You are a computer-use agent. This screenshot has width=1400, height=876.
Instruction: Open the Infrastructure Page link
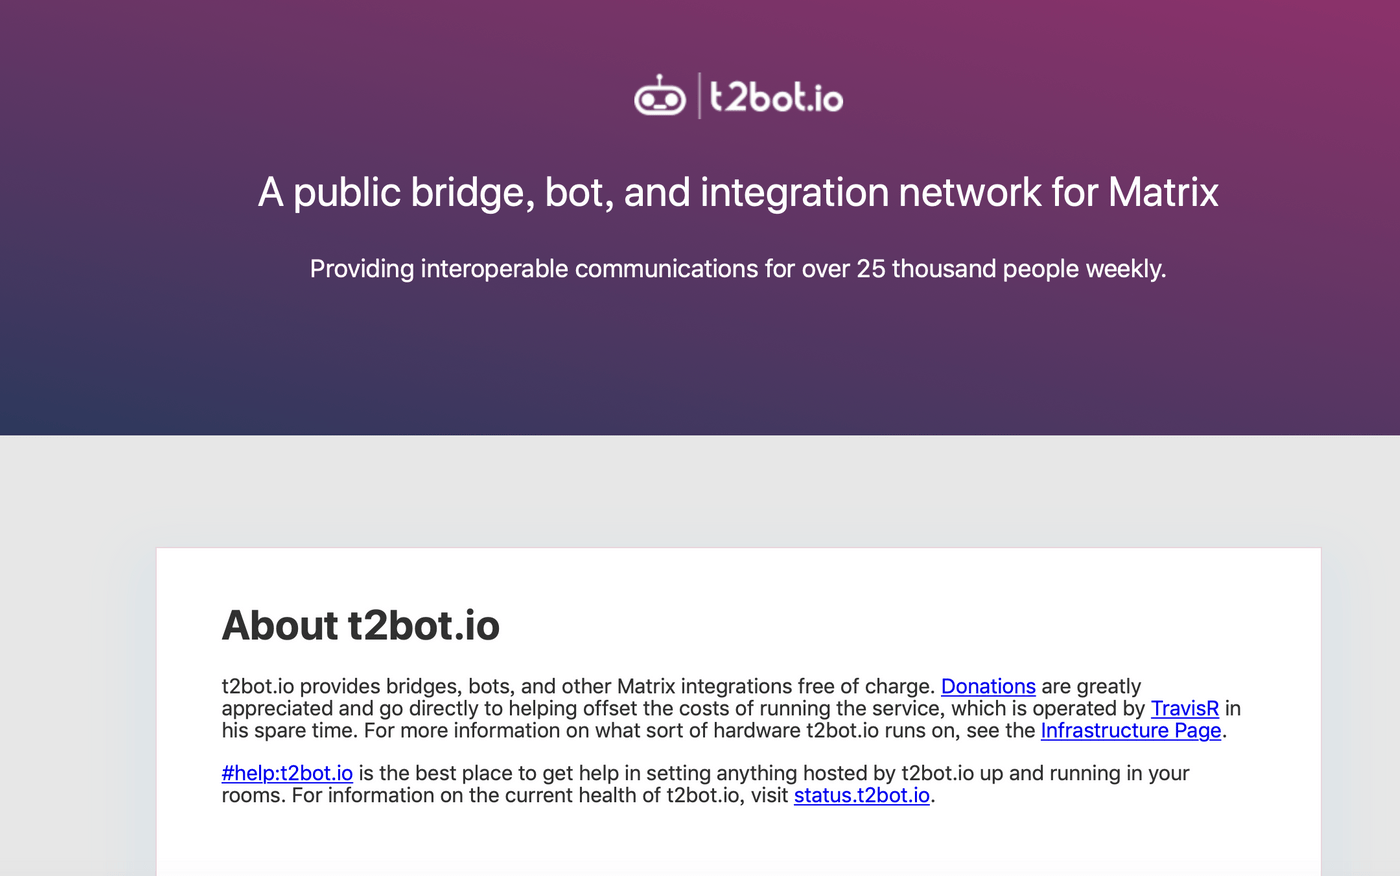[x=1130, y=730]
